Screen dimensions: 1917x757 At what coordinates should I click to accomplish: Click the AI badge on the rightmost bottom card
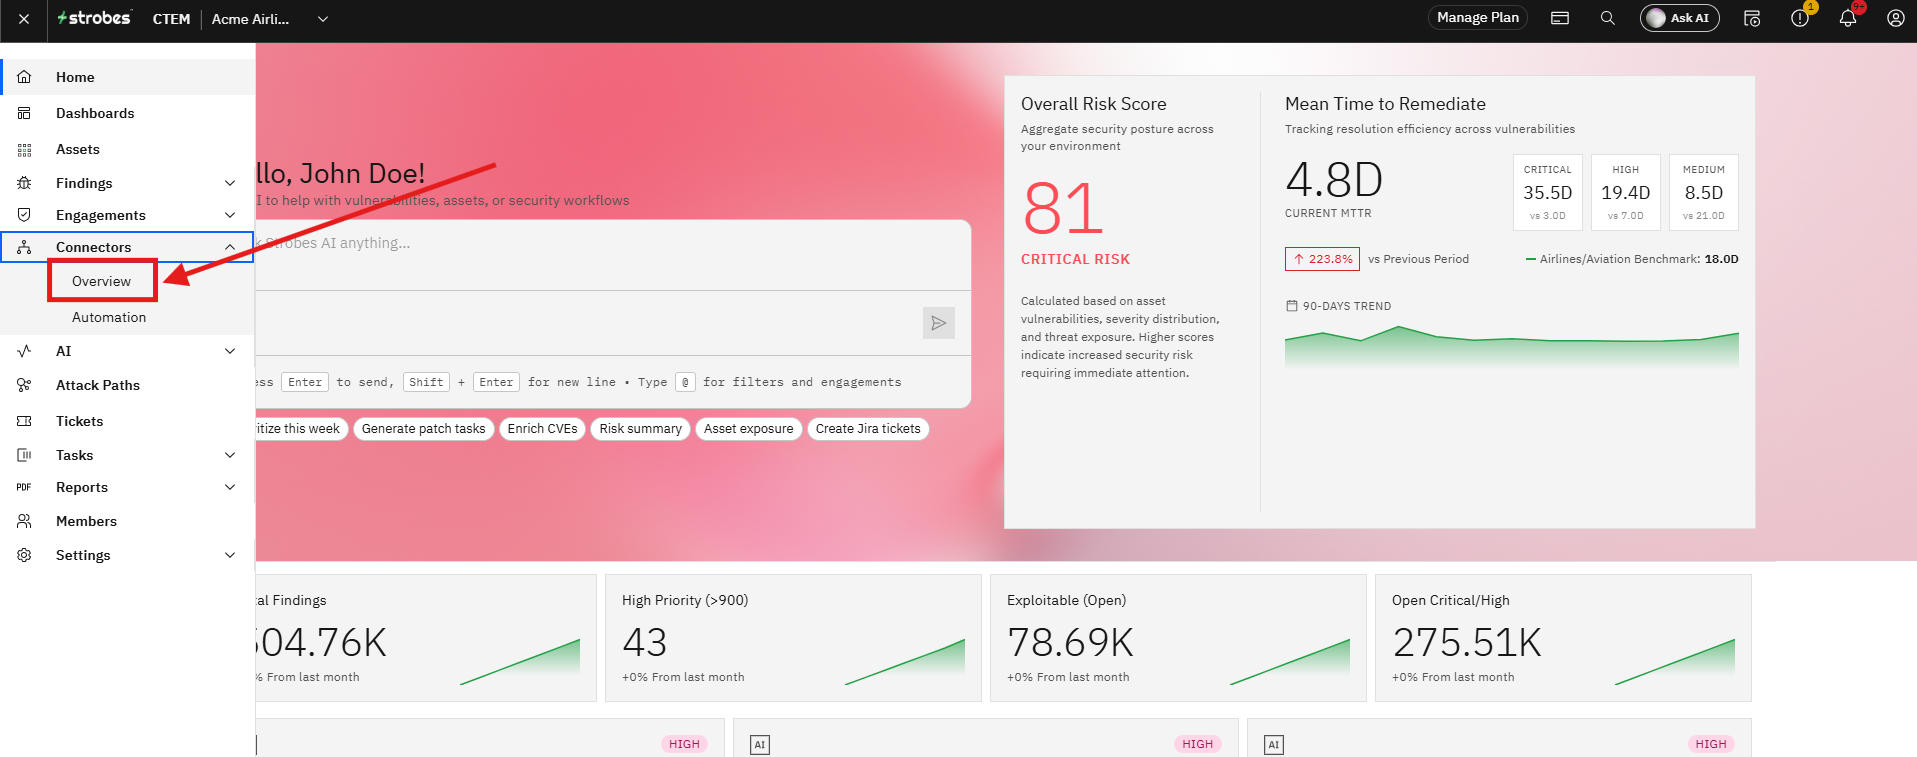(1274, 744)
